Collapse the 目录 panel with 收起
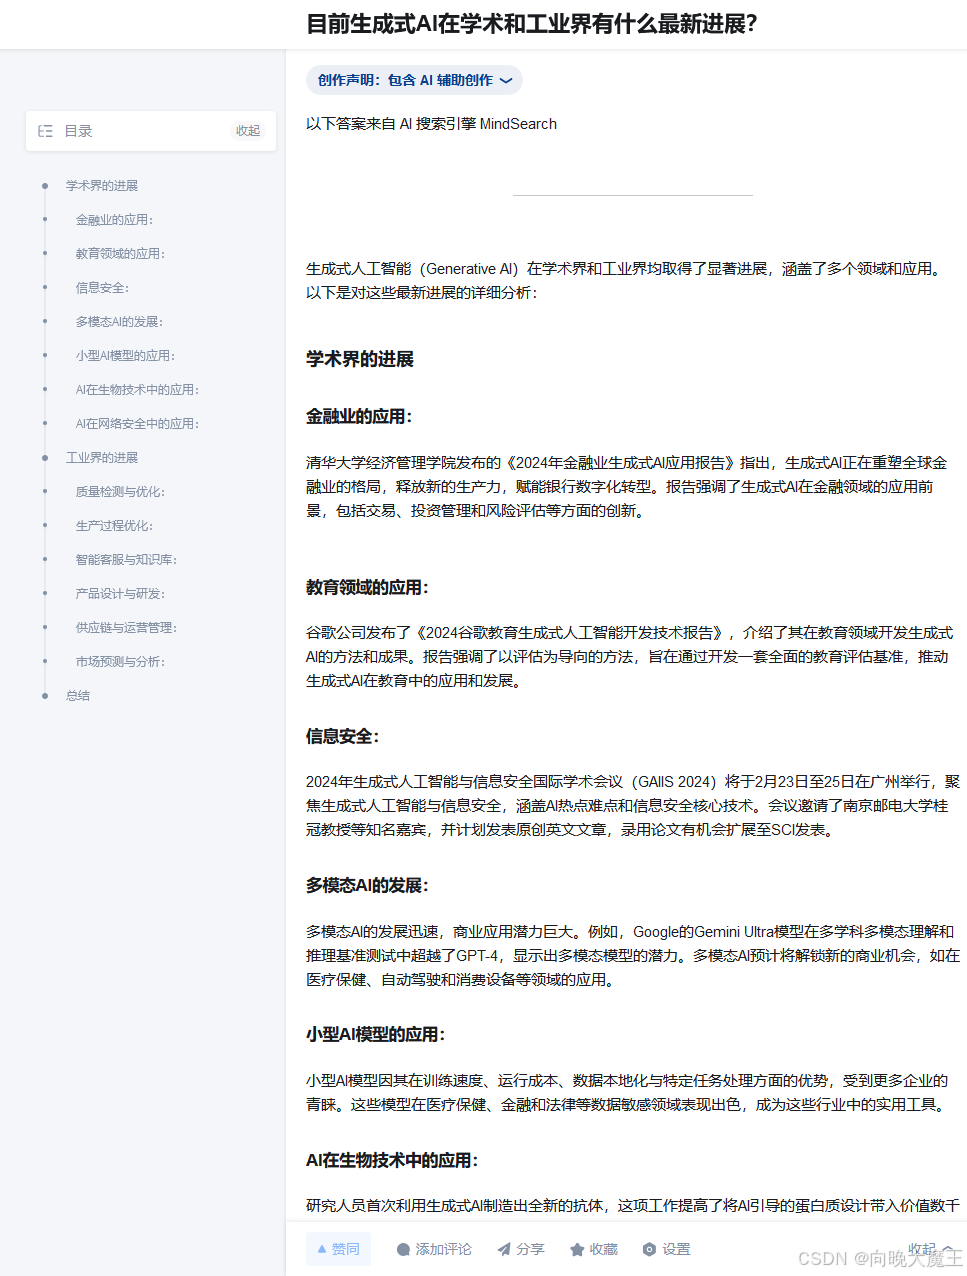 pyautogui.click(x=248, y=131)
